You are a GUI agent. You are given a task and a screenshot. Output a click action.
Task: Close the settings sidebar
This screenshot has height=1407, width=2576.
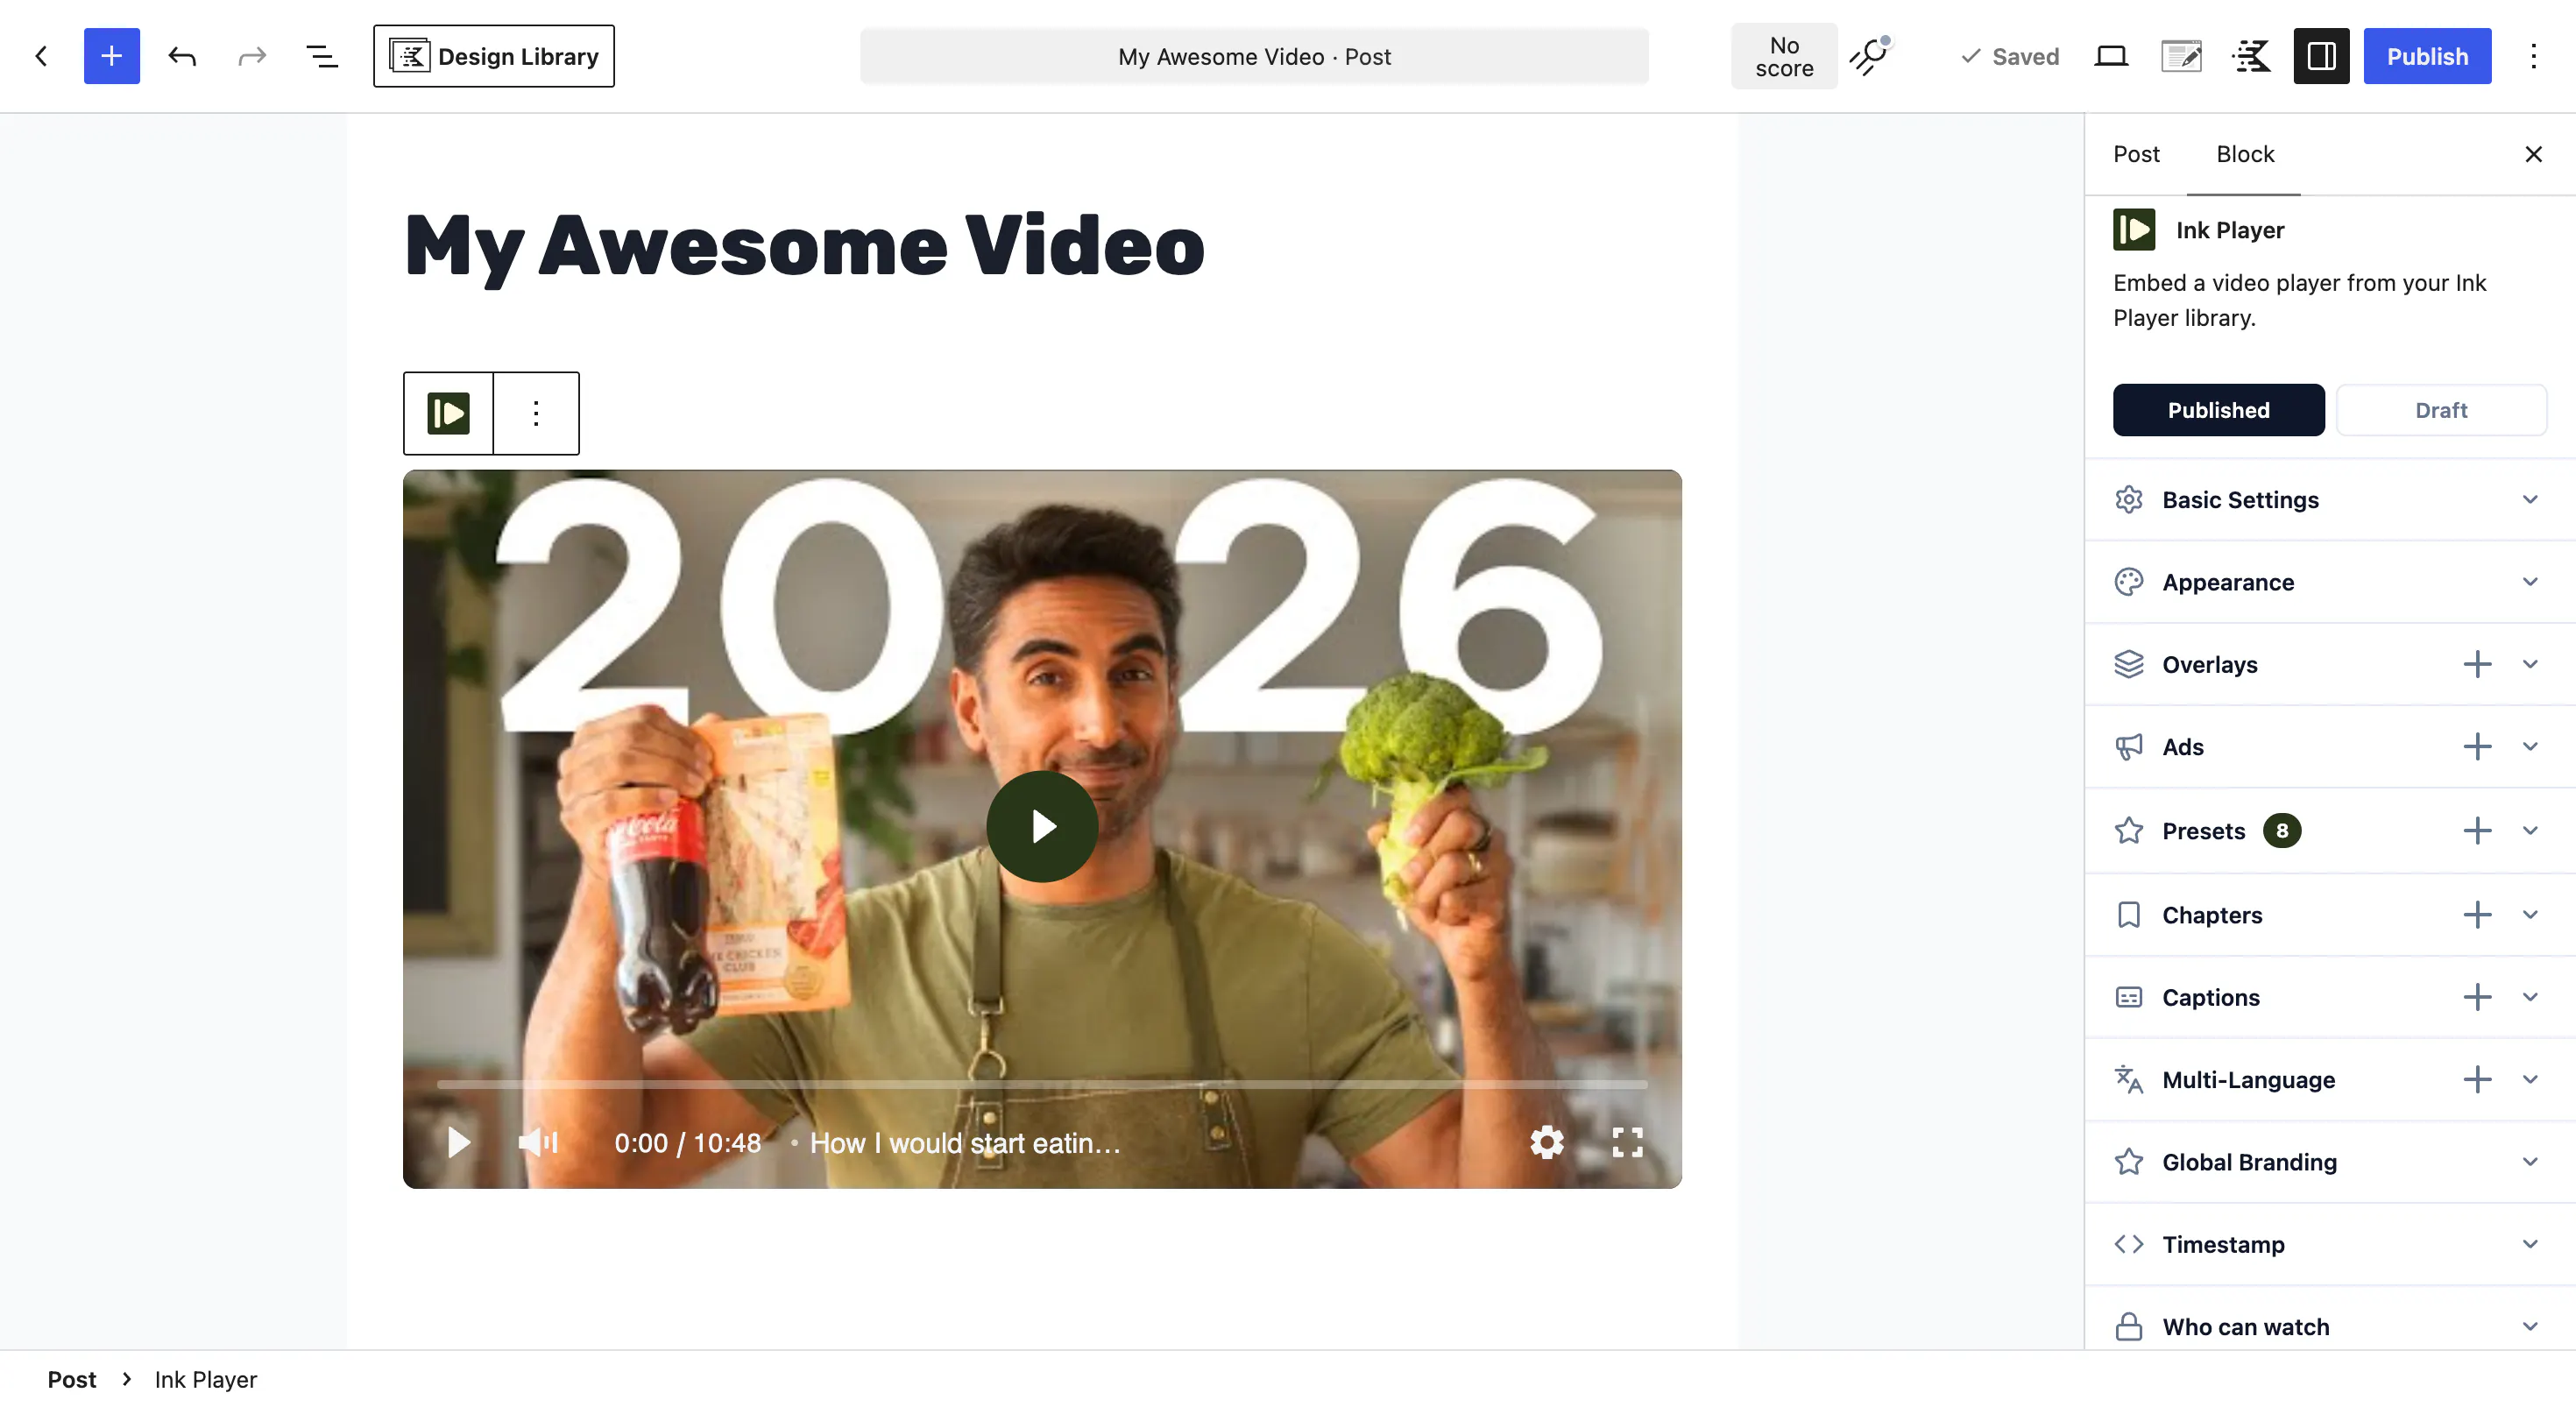(x=2533, y=154)
